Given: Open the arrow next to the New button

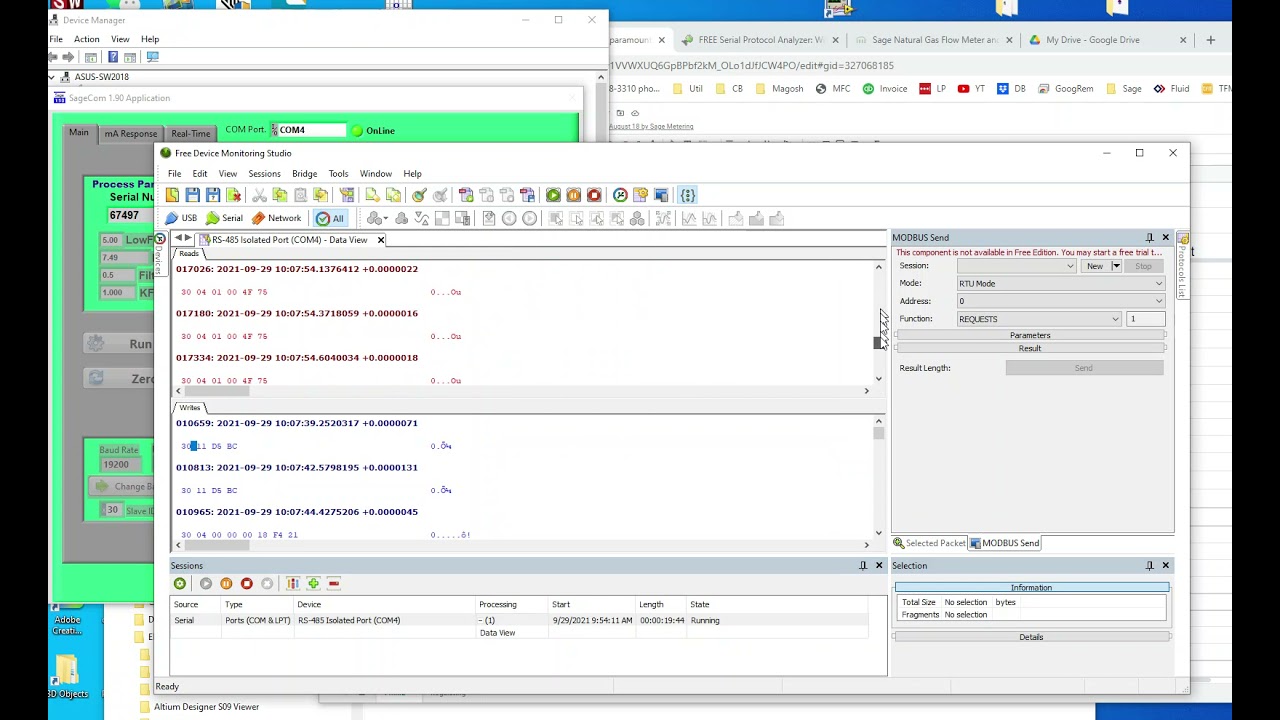Looking at the screenshot, I should point(1116,267).
